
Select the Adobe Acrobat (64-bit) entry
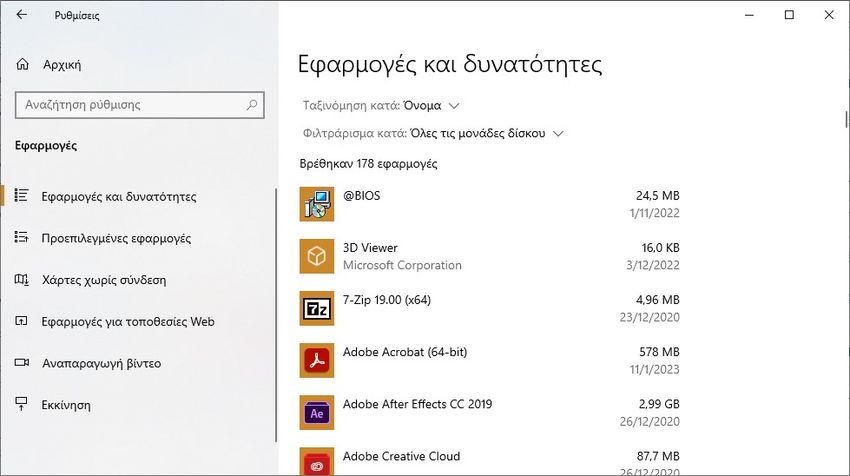(x=405, y=352)
